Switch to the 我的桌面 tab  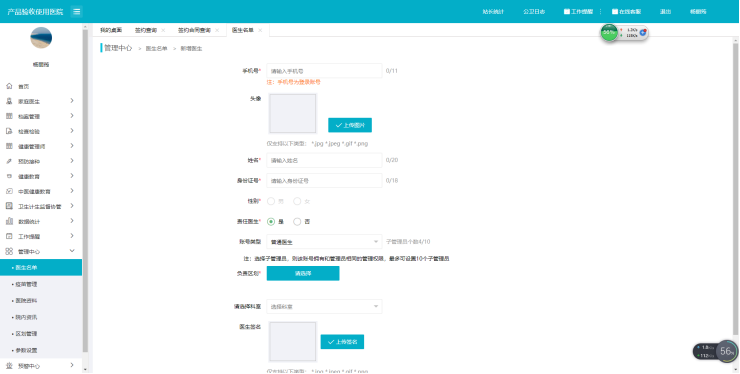point(111,30)
